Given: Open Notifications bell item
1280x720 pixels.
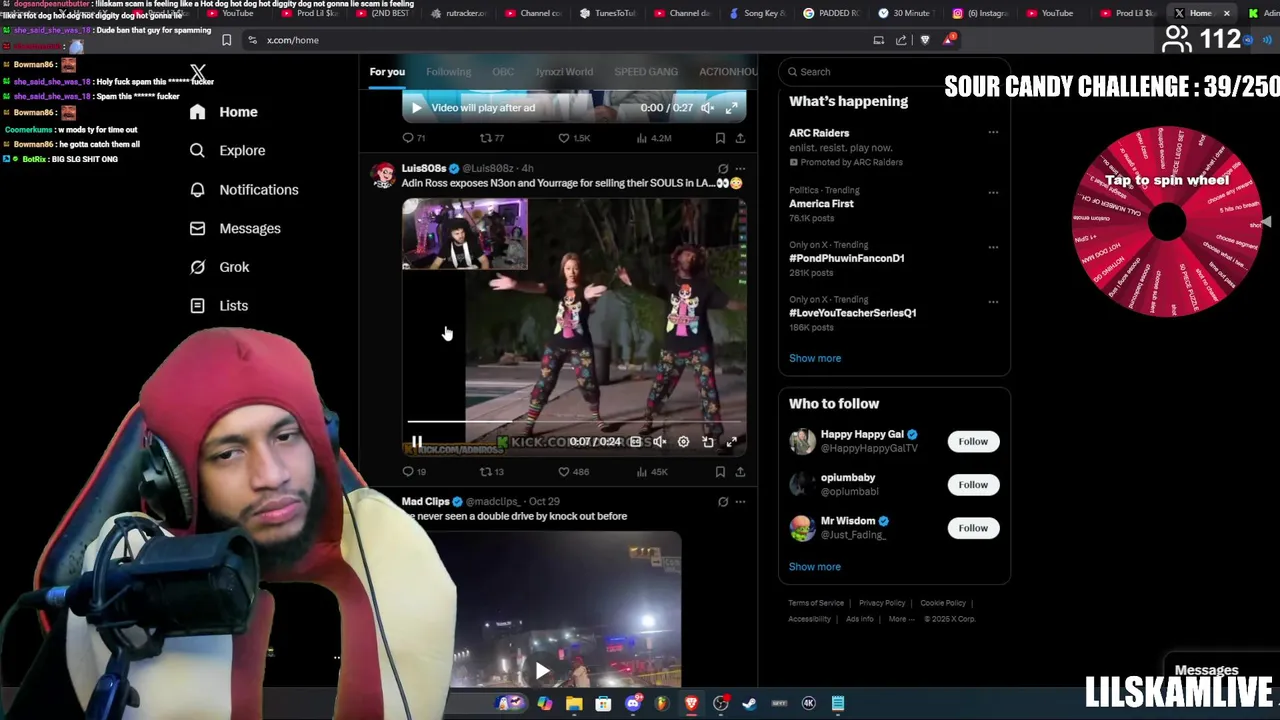Looking at the screenshot, I should [244, 189].
